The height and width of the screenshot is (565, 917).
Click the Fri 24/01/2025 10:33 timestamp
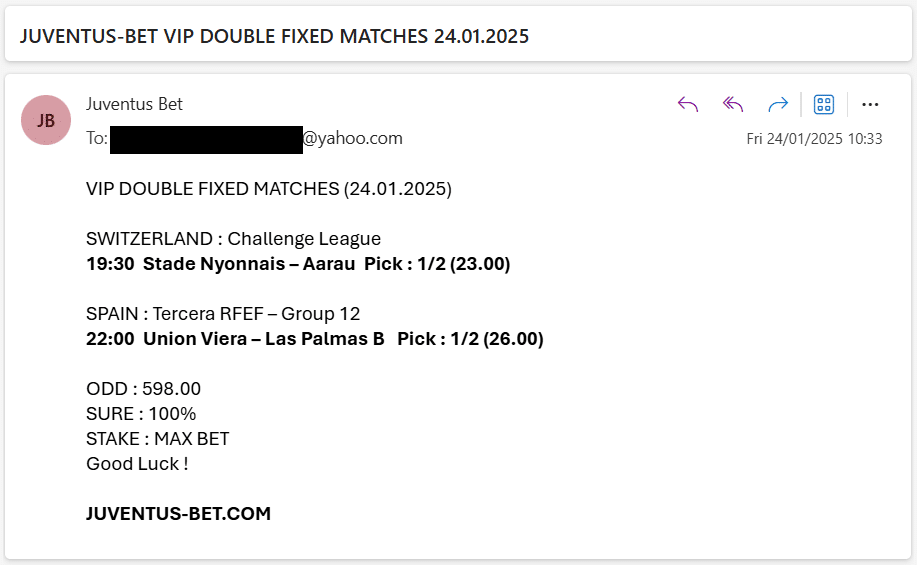coord(814,139)
